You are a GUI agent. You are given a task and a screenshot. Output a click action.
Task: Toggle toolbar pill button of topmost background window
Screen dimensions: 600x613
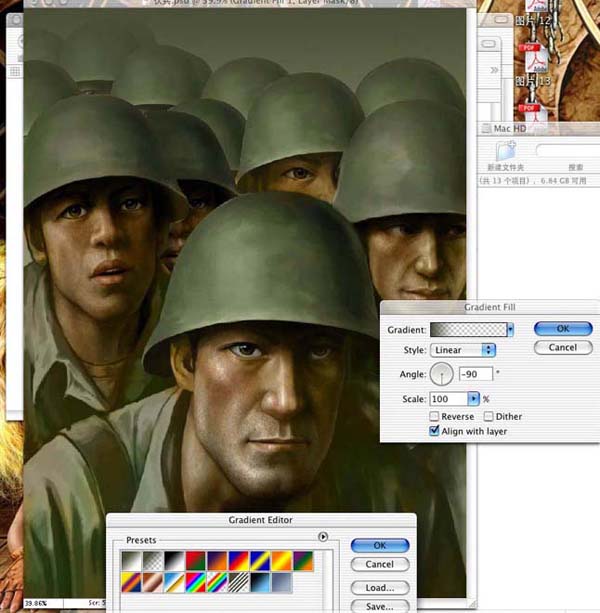pos(502,20)
